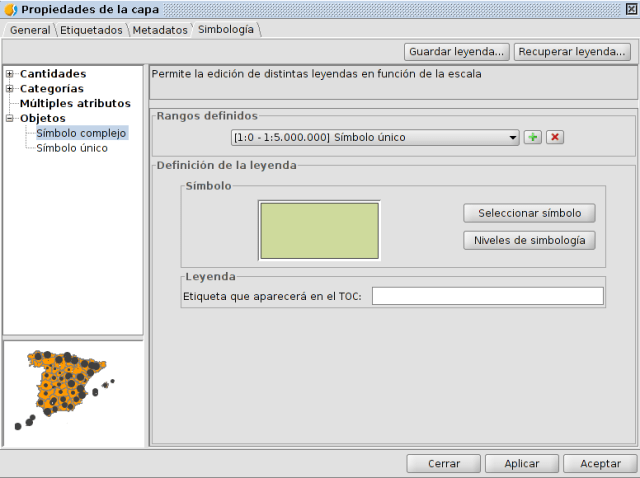The height and width of the screenshot is (478, 640).
Task: Click the Spain map legend preview
Action: click(73, 394)
